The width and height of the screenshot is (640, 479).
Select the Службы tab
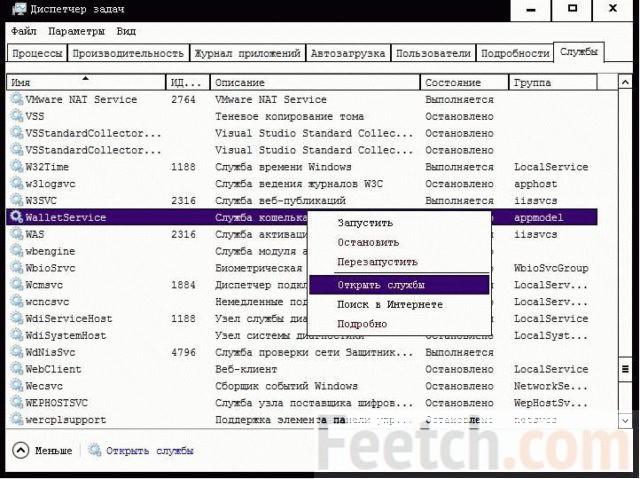[x=578, y=52]
